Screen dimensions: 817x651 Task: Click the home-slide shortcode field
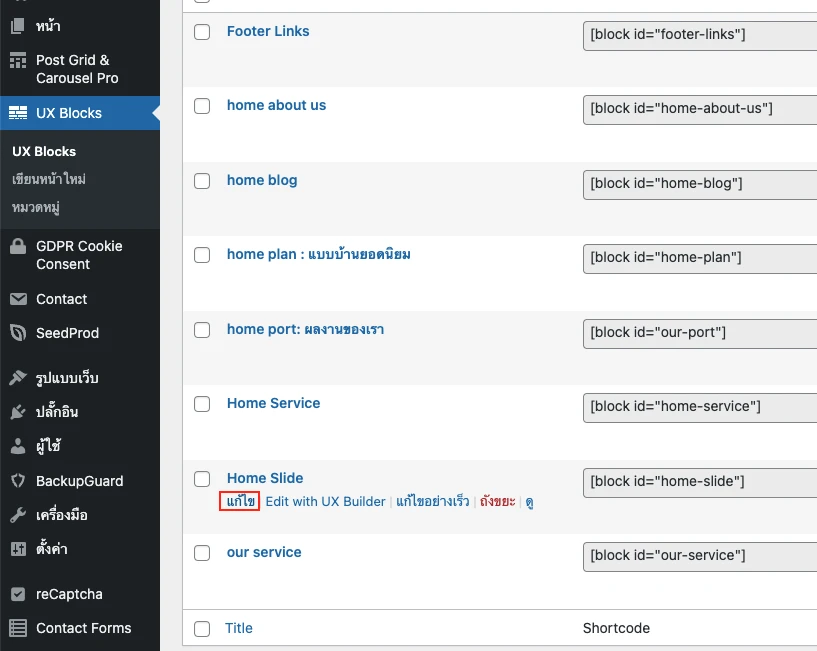click(699, 482)
